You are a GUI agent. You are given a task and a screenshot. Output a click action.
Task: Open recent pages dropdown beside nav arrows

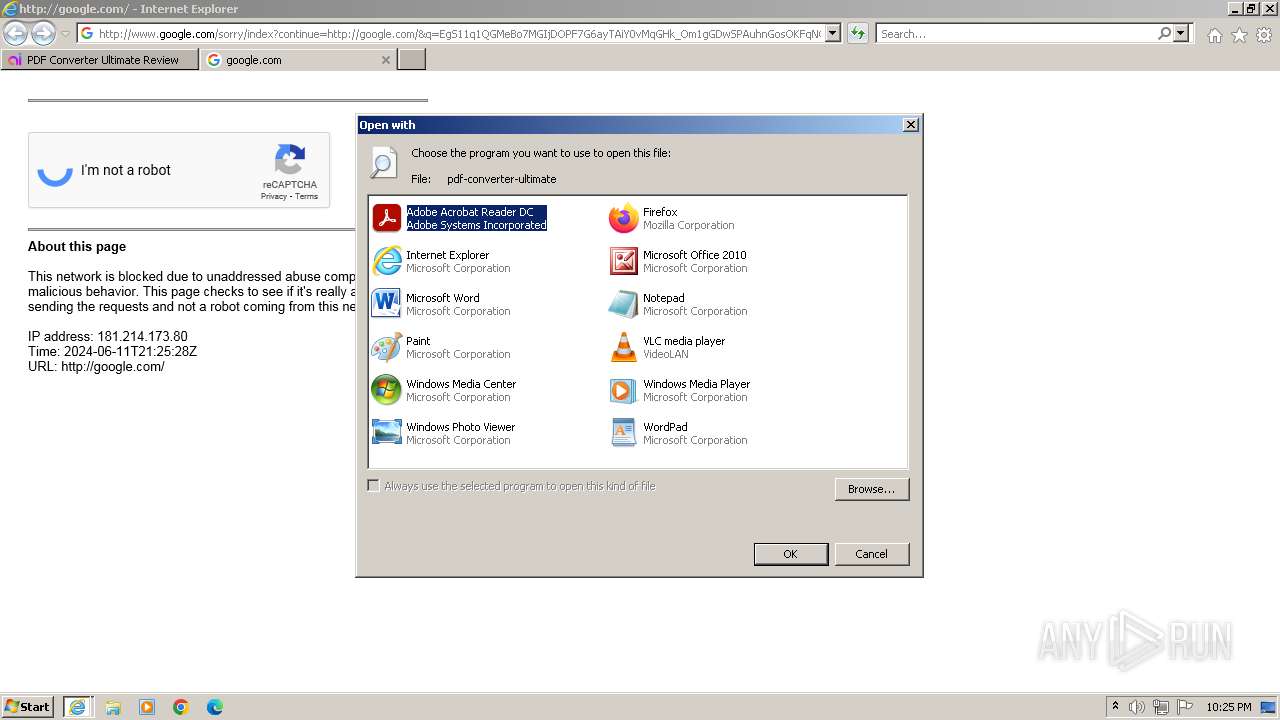[65, 34]
